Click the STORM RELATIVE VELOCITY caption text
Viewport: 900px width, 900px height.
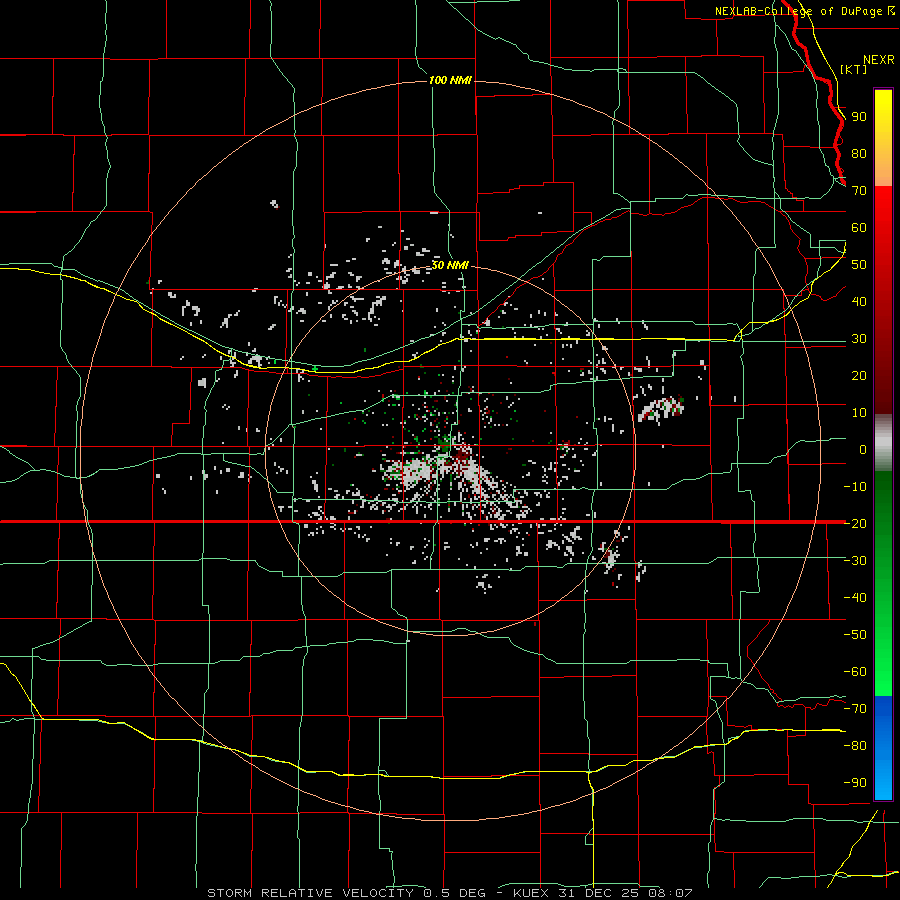point(310,893)
